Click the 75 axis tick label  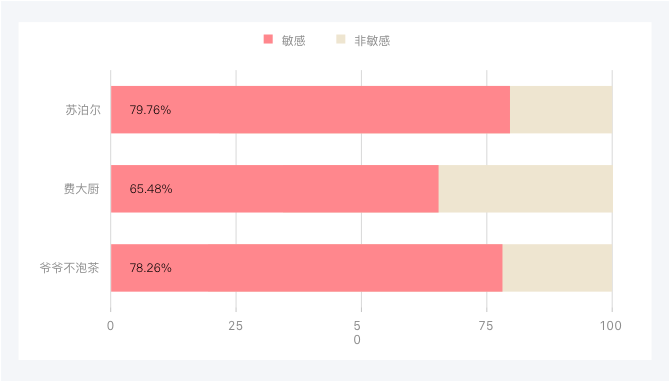pyautogui.click(x=486, y=326)
